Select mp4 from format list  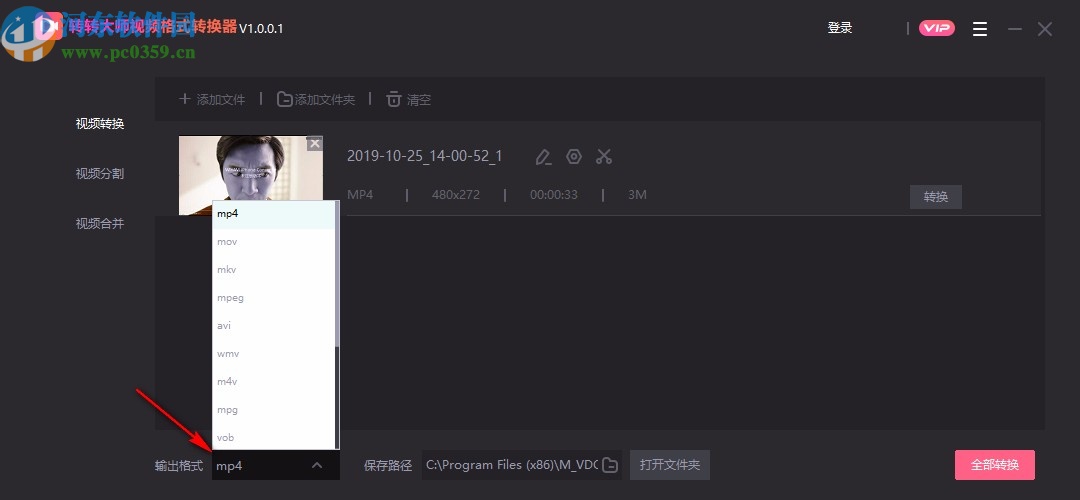[x=273, y=214]
